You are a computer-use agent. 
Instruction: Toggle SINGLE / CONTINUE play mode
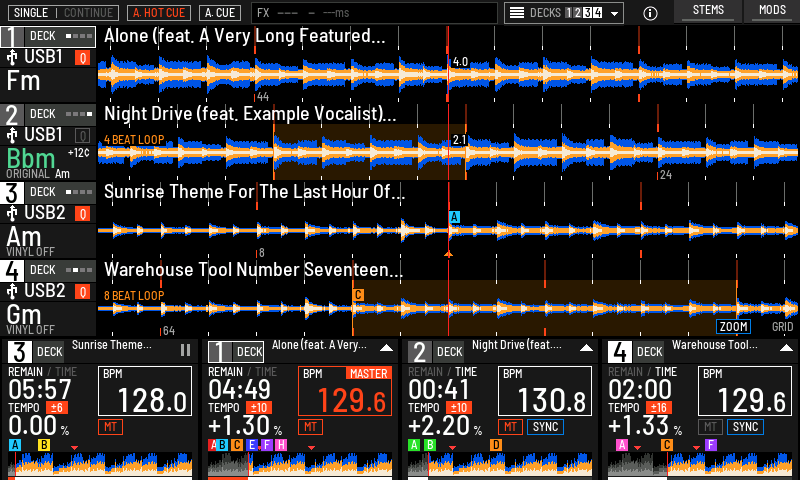[x=63, y=13]
